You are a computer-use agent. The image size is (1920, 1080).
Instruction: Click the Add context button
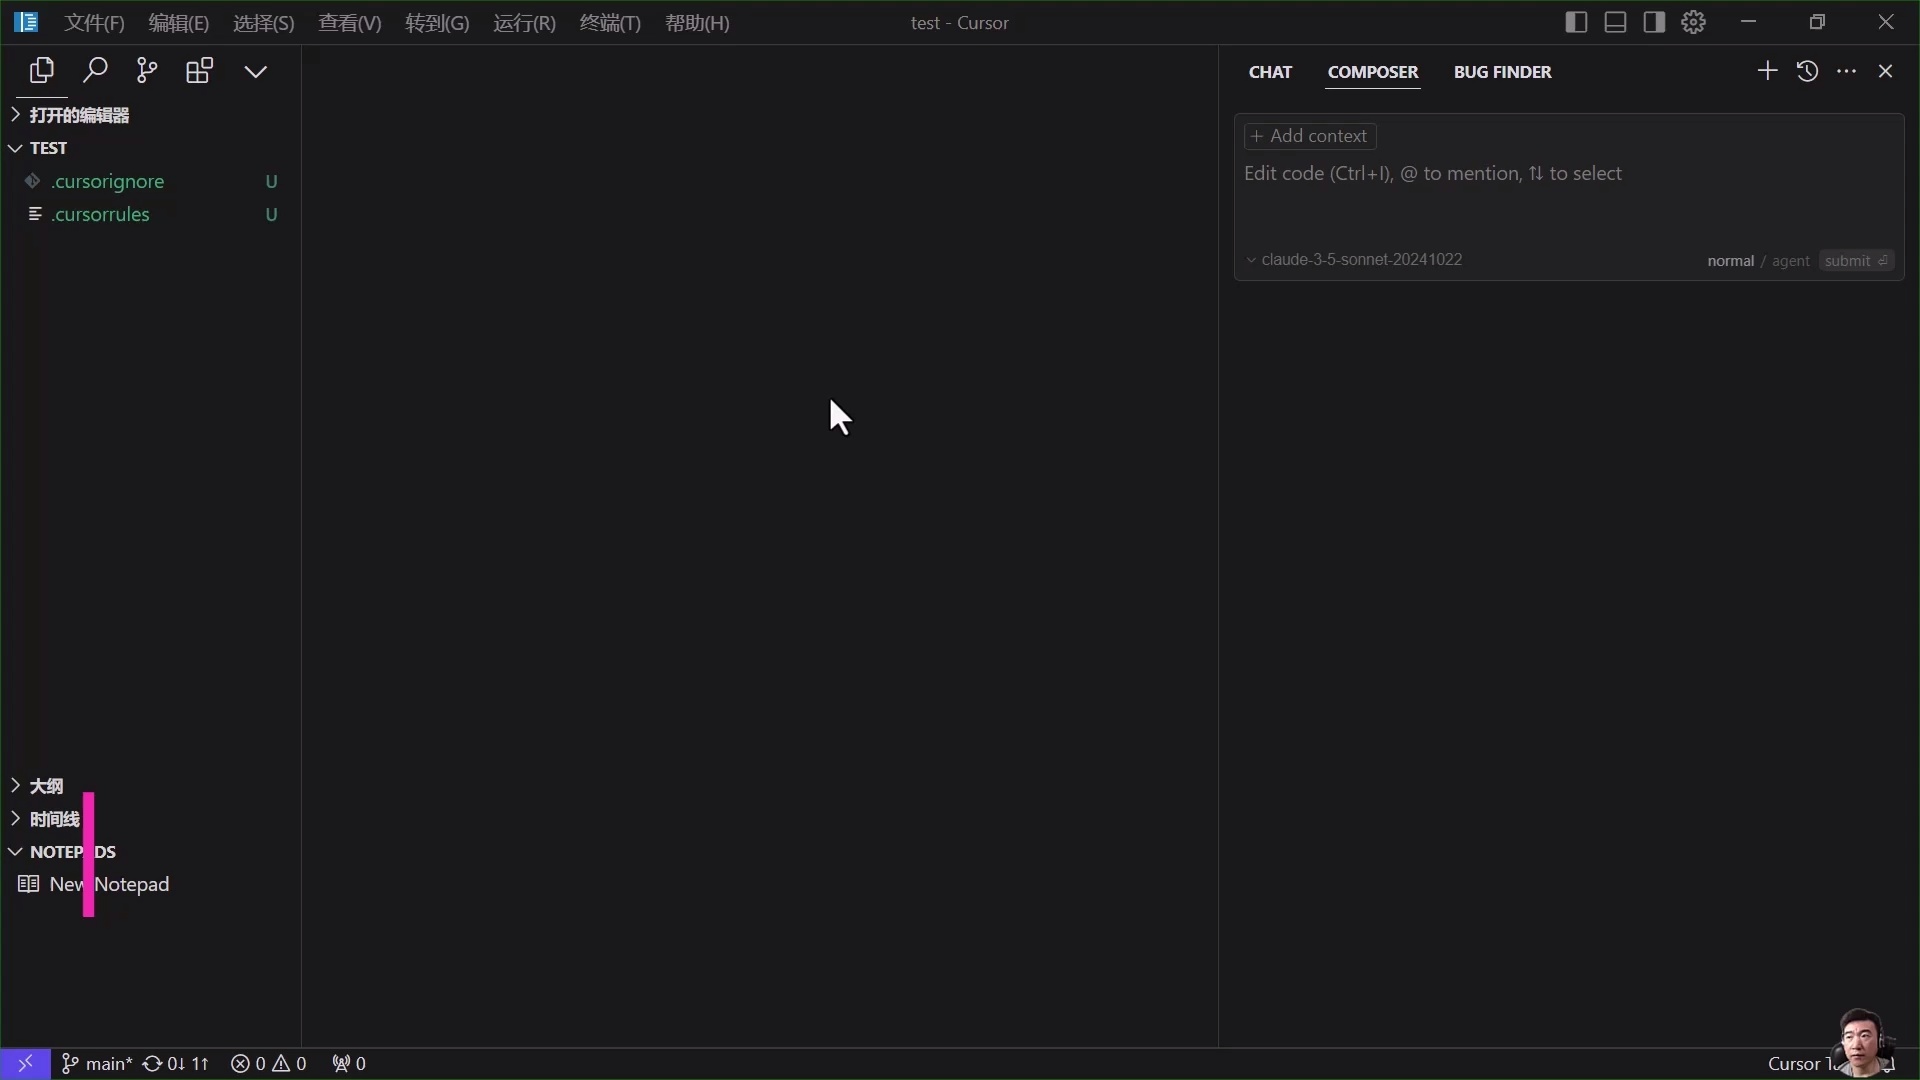(x=1310, y=136)
